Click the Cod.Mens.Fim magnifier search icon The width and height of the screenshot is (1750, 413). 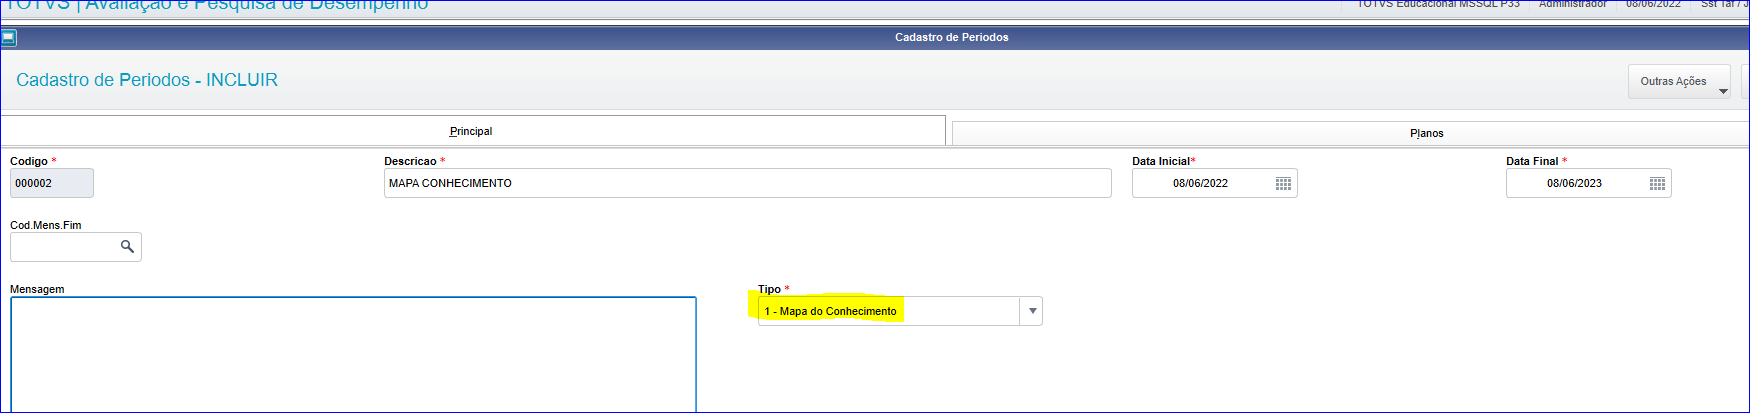127,247
